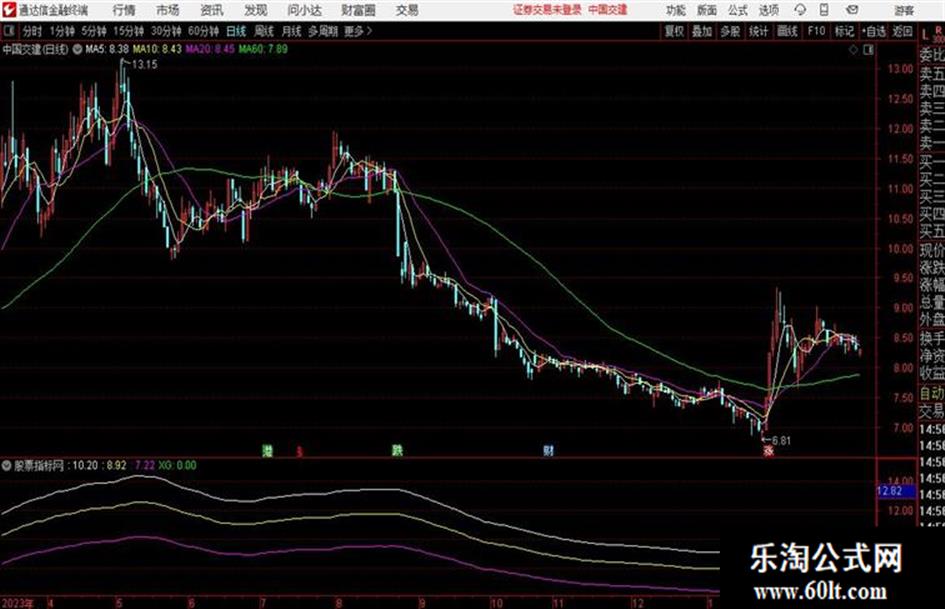Image resolution: width=945 pixels, height=609 pixels.
Task: Click the 统计 toolbar button
Action: point(758,31)
